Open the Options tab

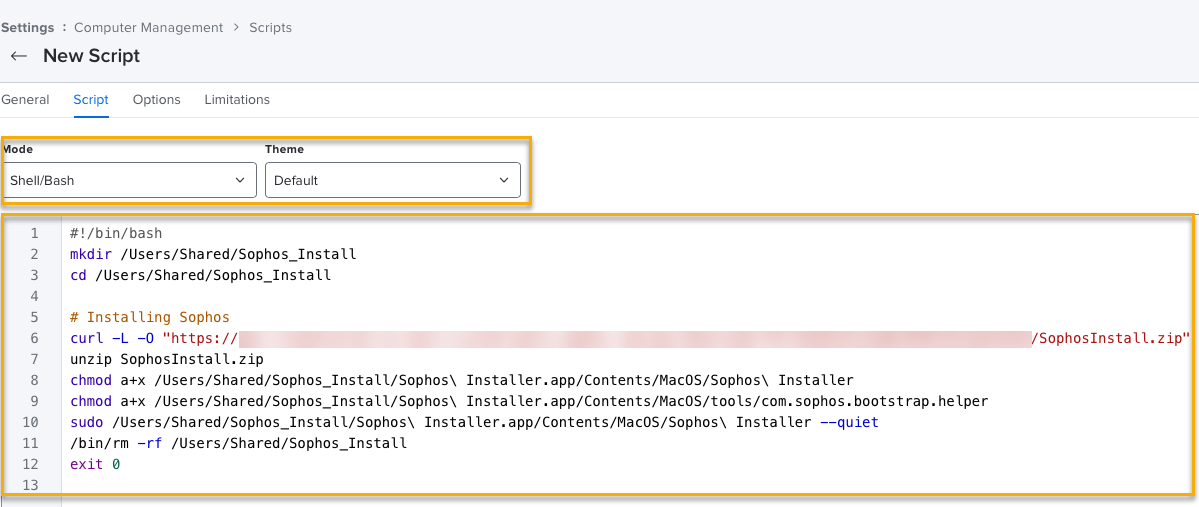click(x=156, y=100)
